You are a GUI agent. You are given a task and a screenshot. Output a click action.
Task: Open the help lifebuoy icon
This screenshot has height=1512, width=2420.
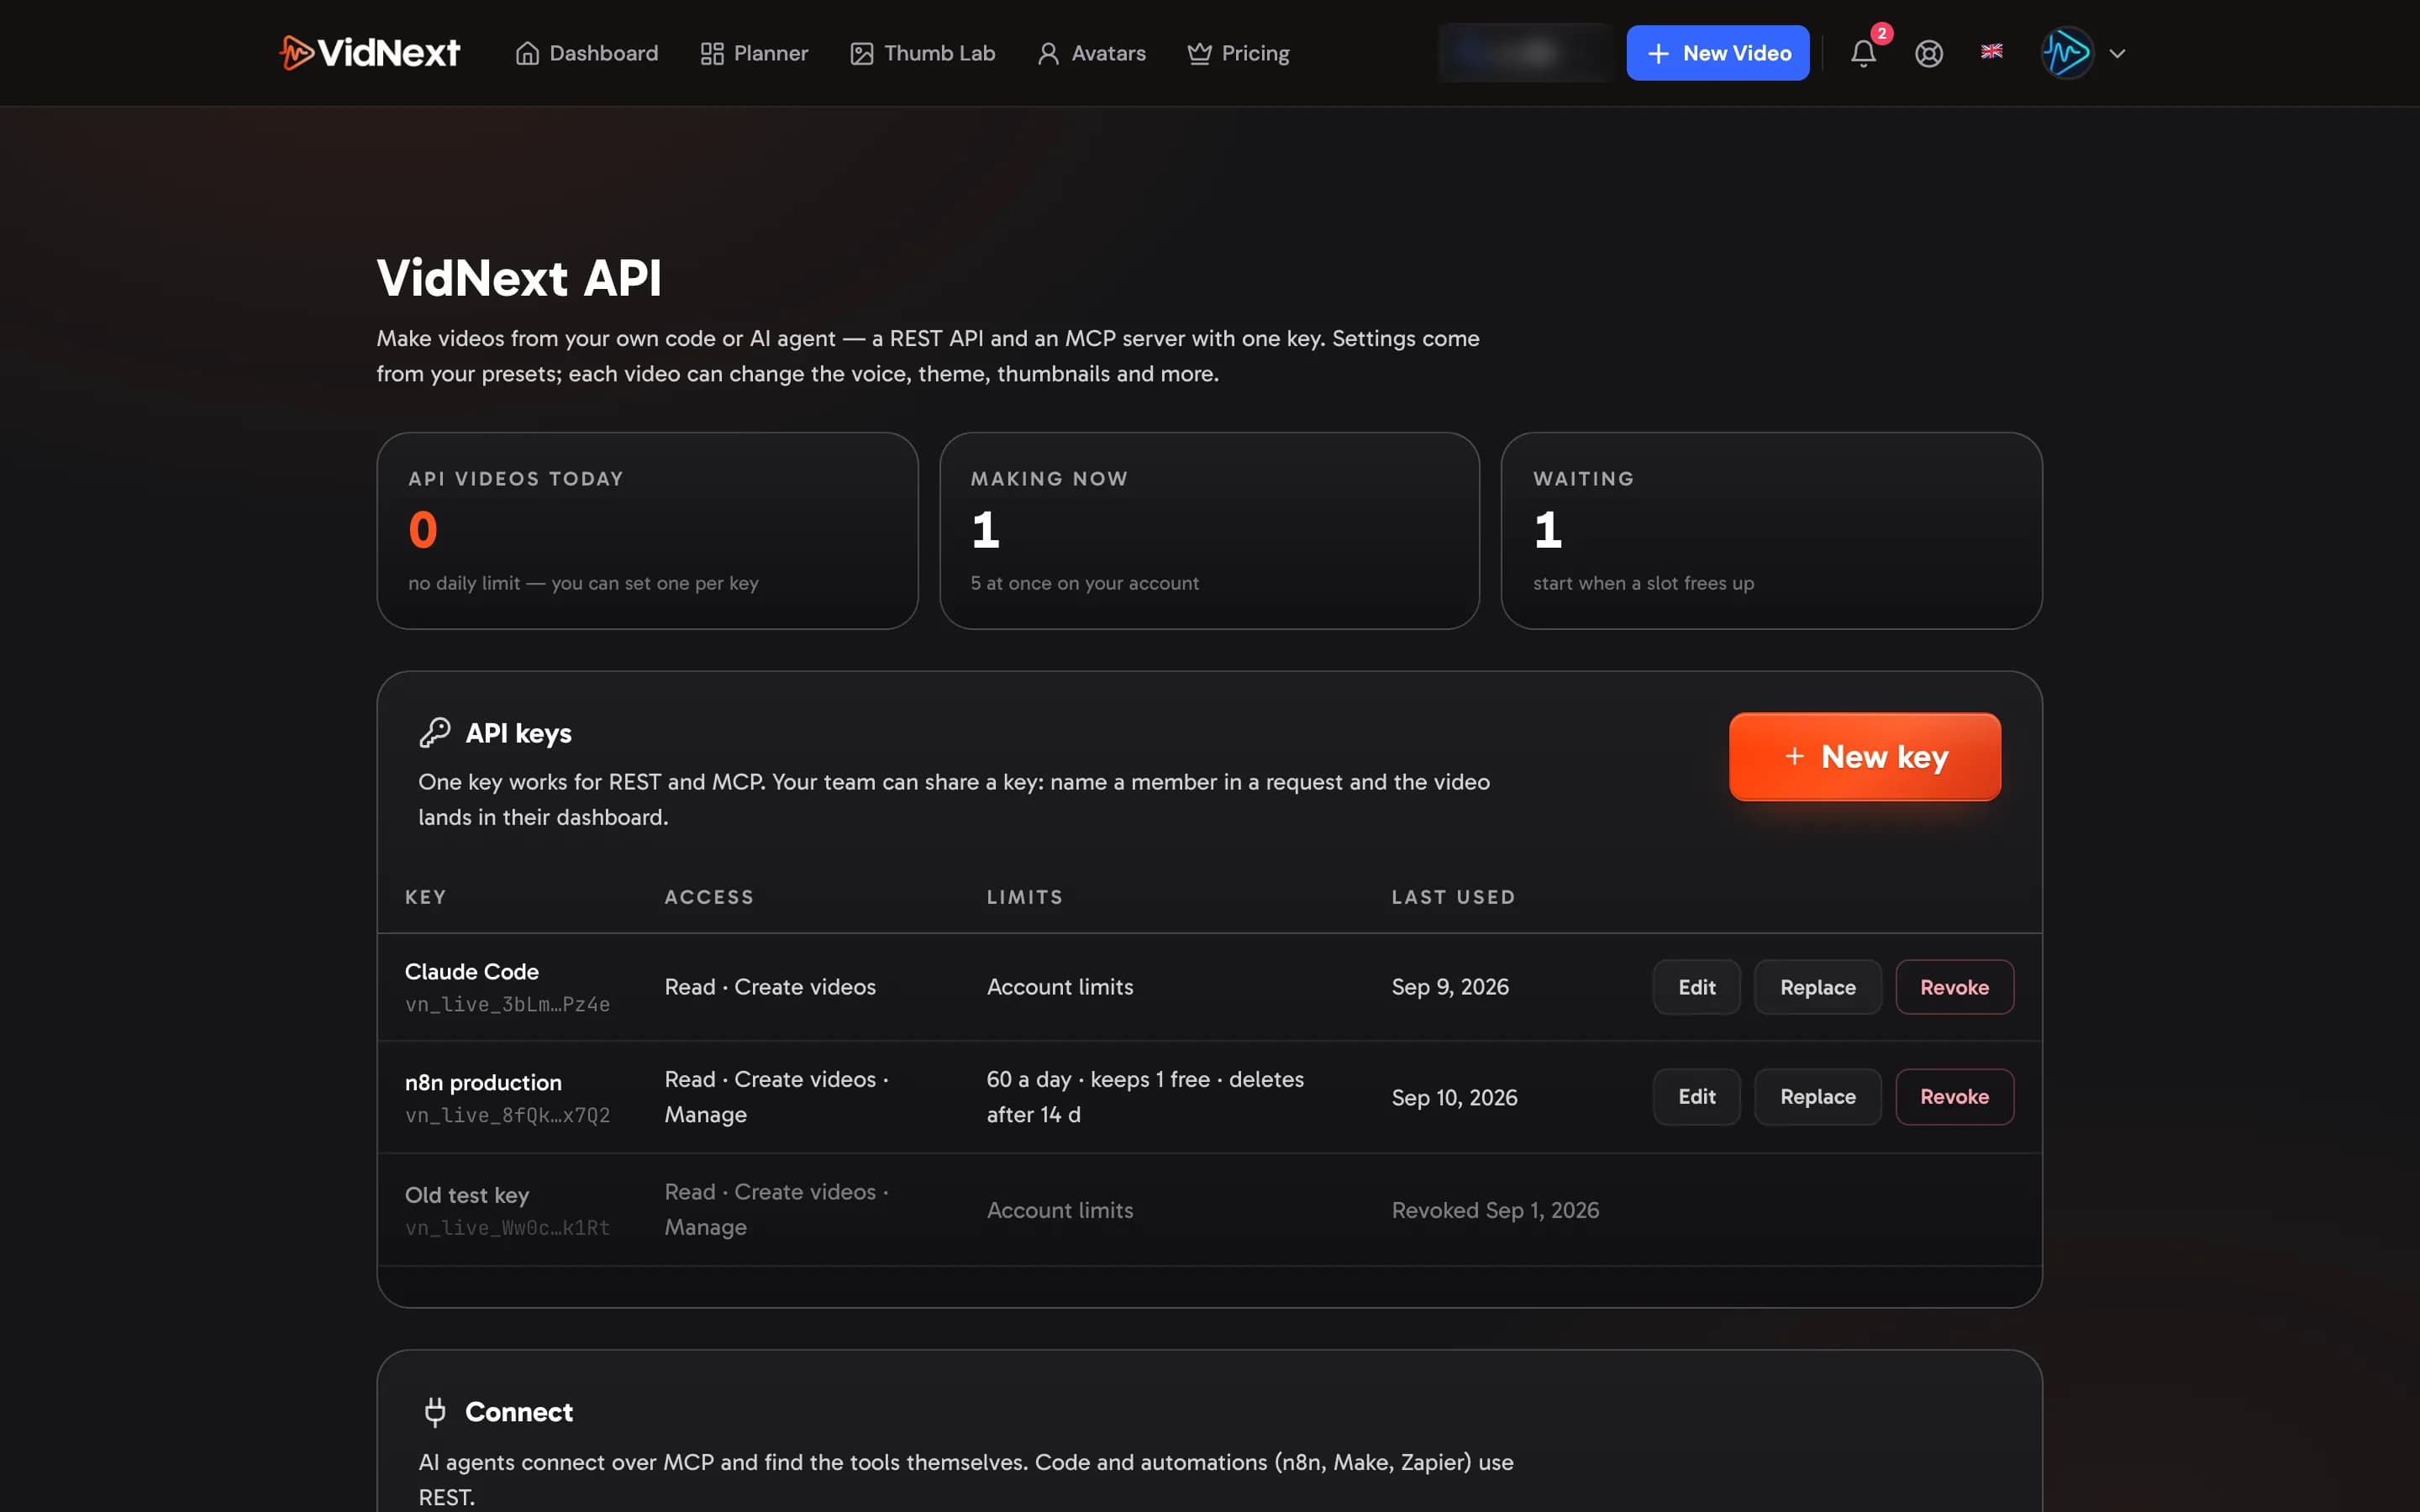(1928, 53)
